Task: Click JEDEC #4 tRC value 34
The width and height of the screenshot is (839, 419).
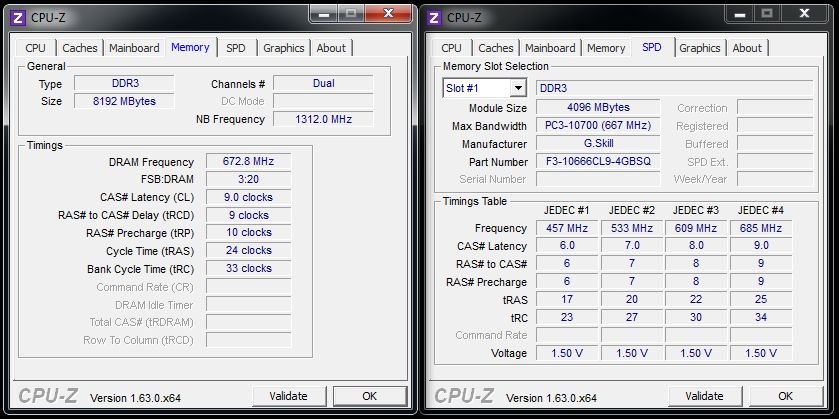Action: pos(761,317)
